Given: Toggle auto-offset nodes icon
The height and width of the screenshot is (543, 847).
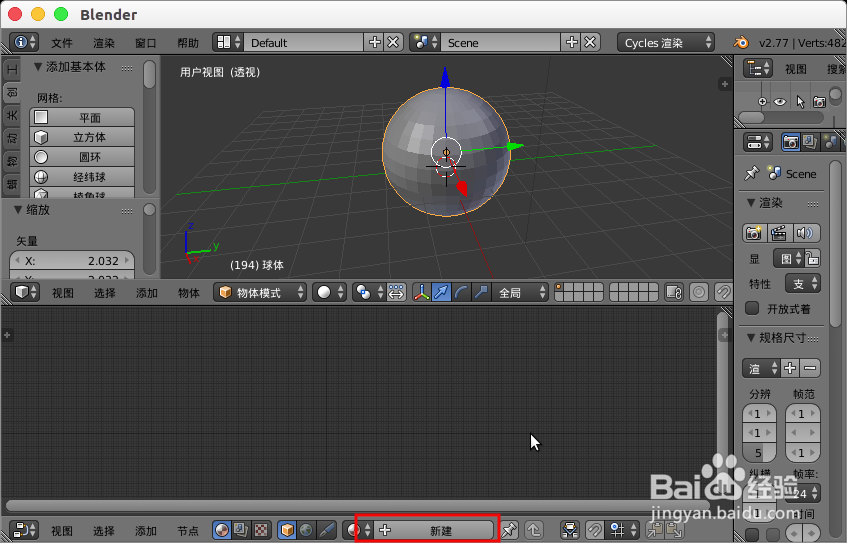Looking at the screenshot, I should 570,531.
